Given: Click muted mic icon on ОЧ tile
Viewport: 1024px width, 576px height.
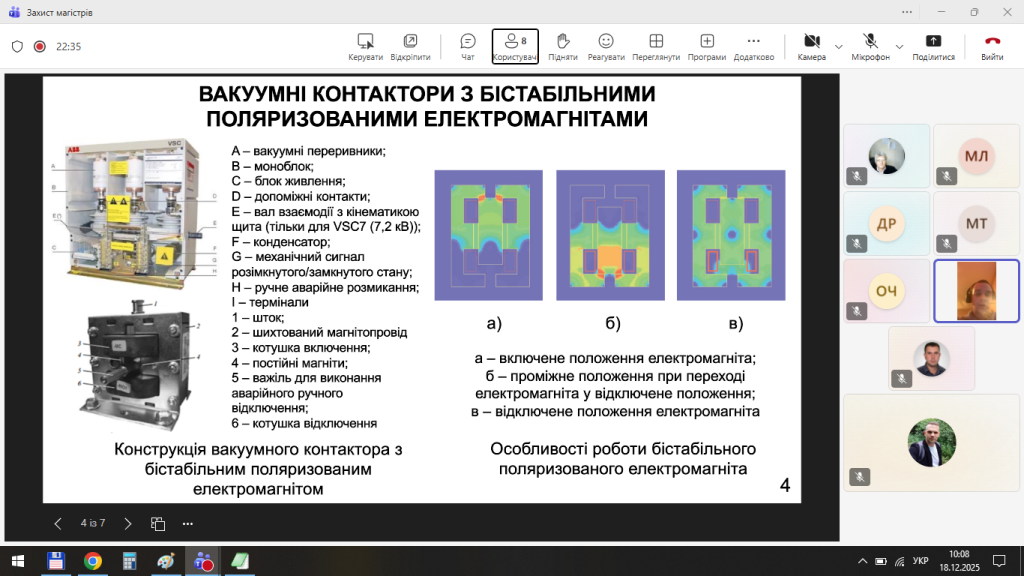Looking at the screenshot, I should (857, 312).
